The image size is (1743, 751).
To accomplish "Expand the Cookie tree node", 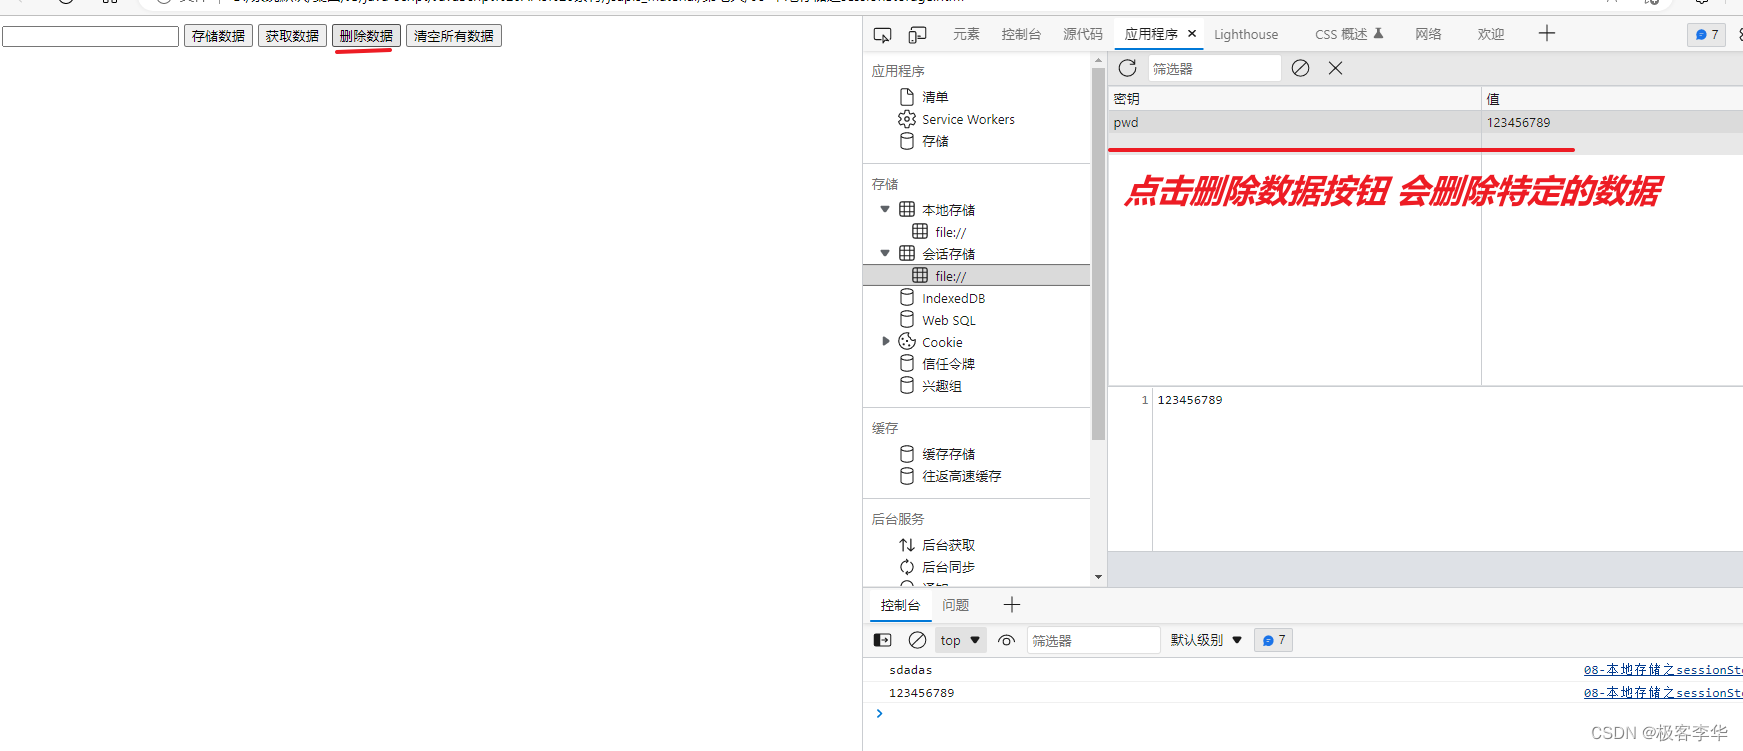I will (885, 341).
